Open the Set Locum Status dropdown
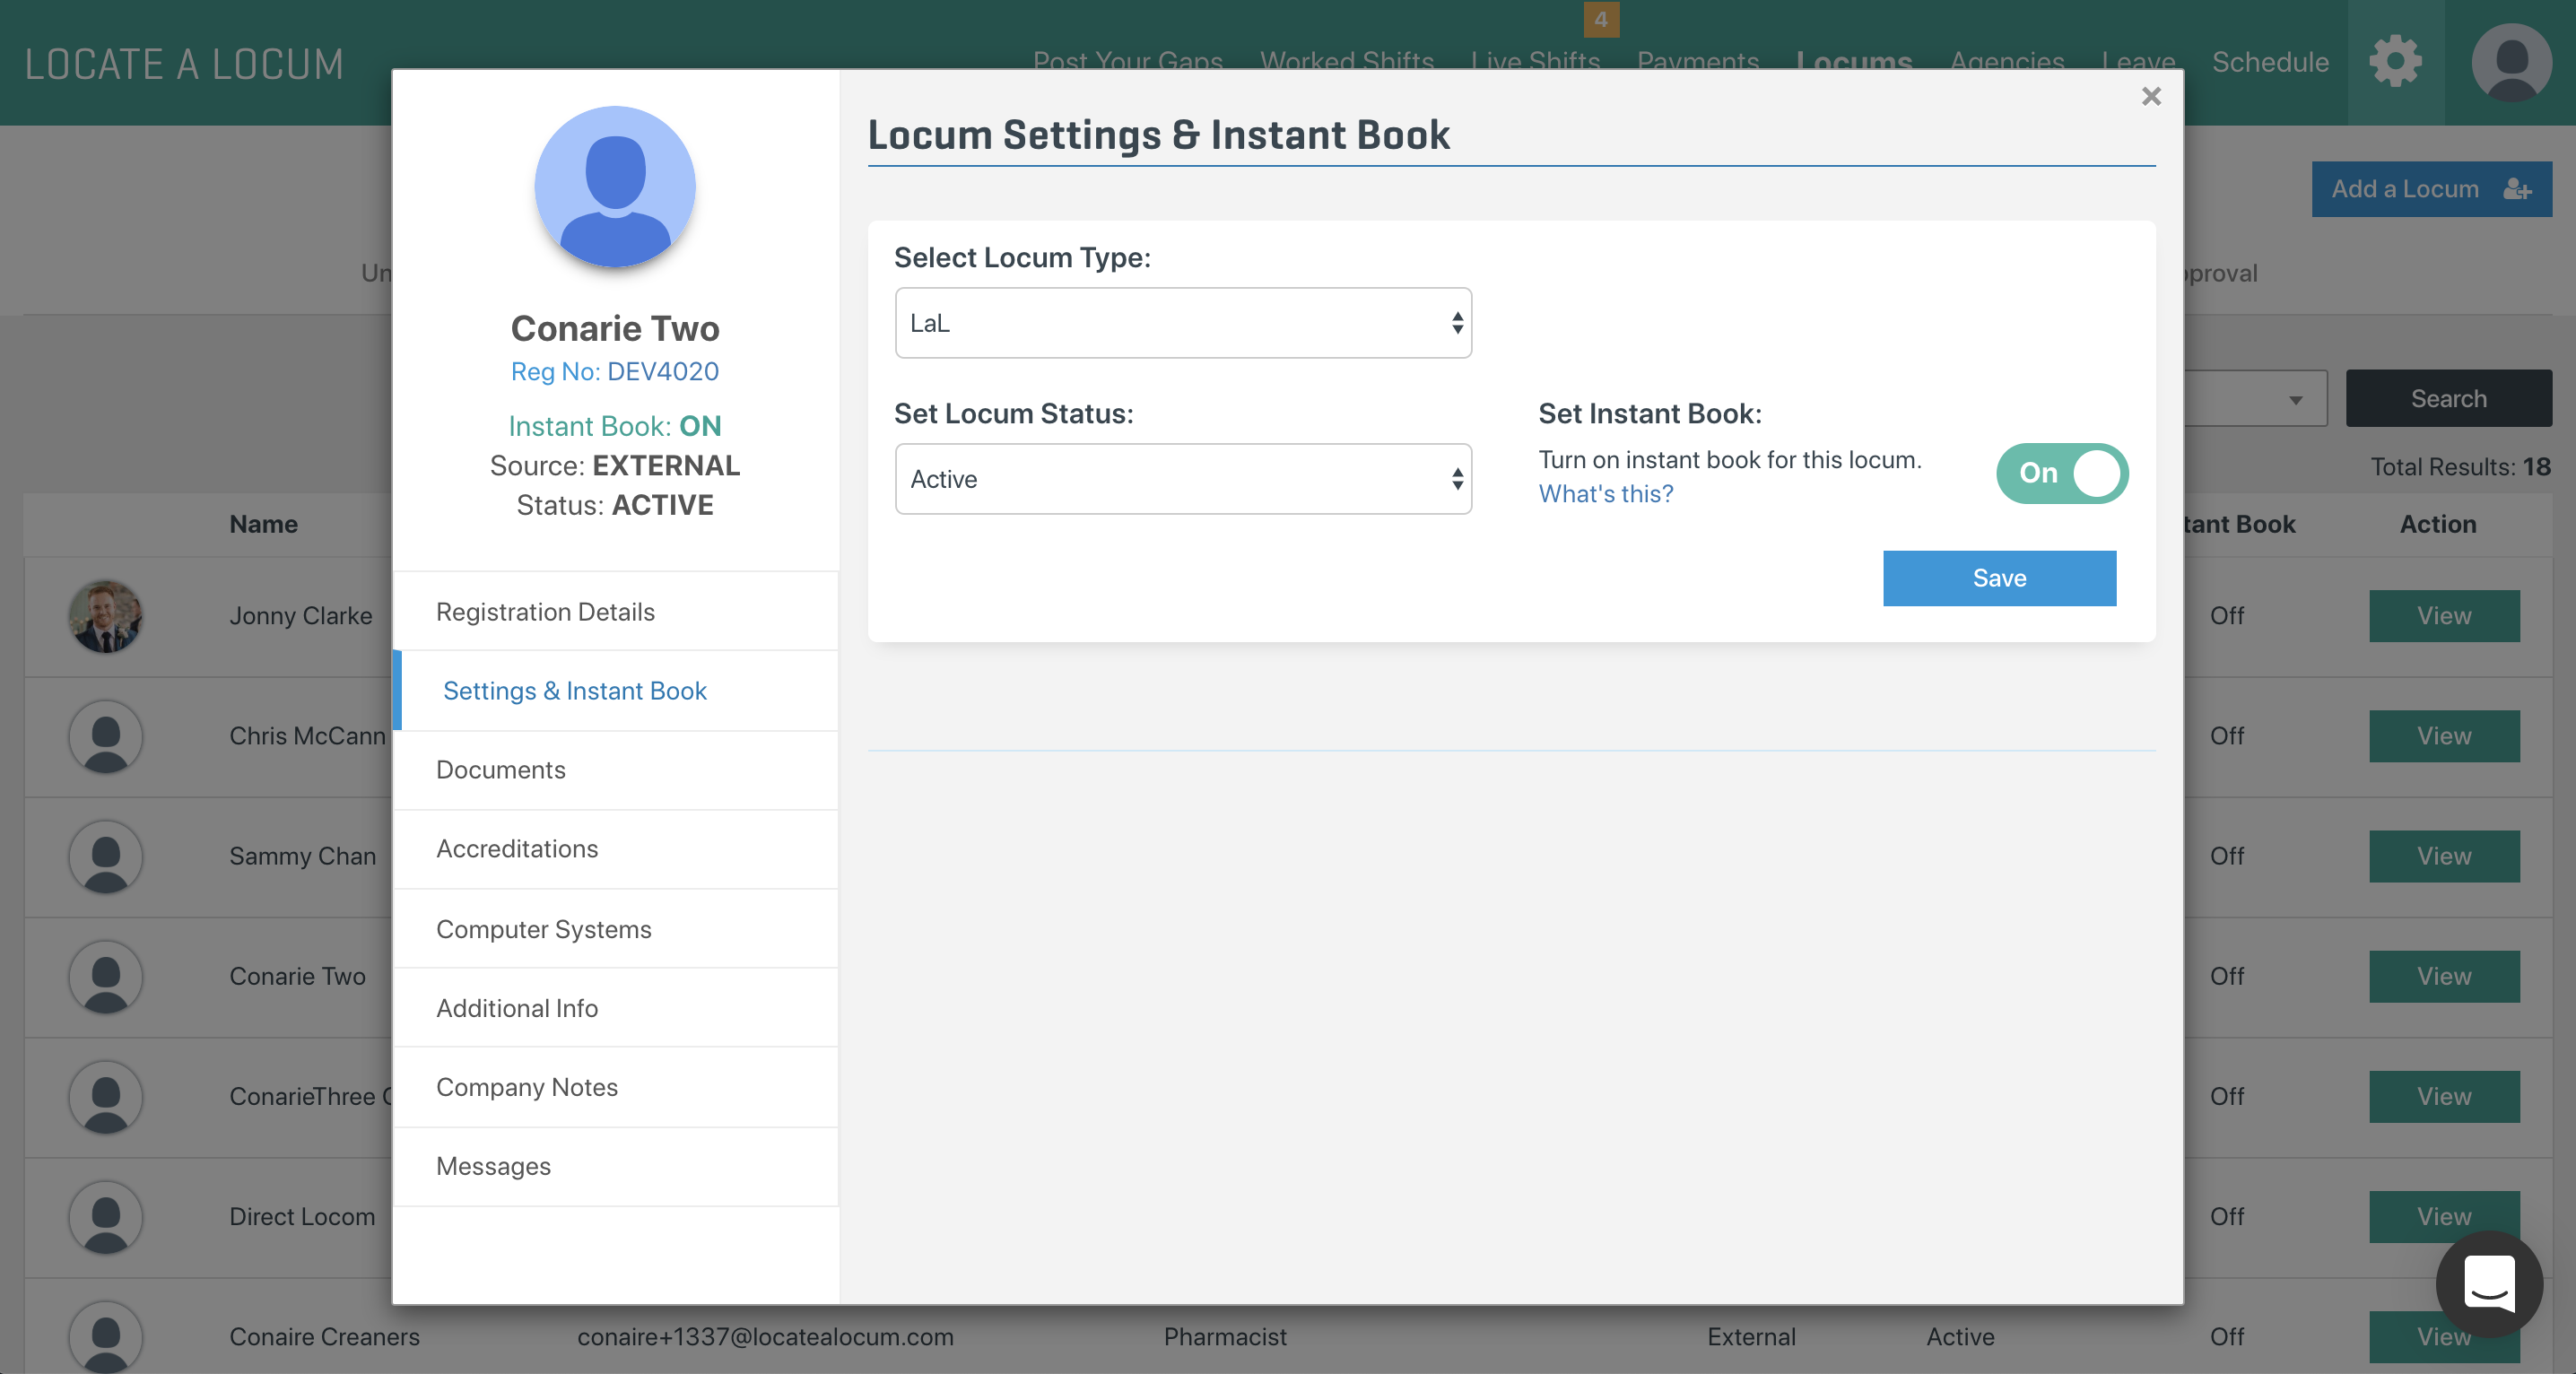 [x=1182, y=479]
